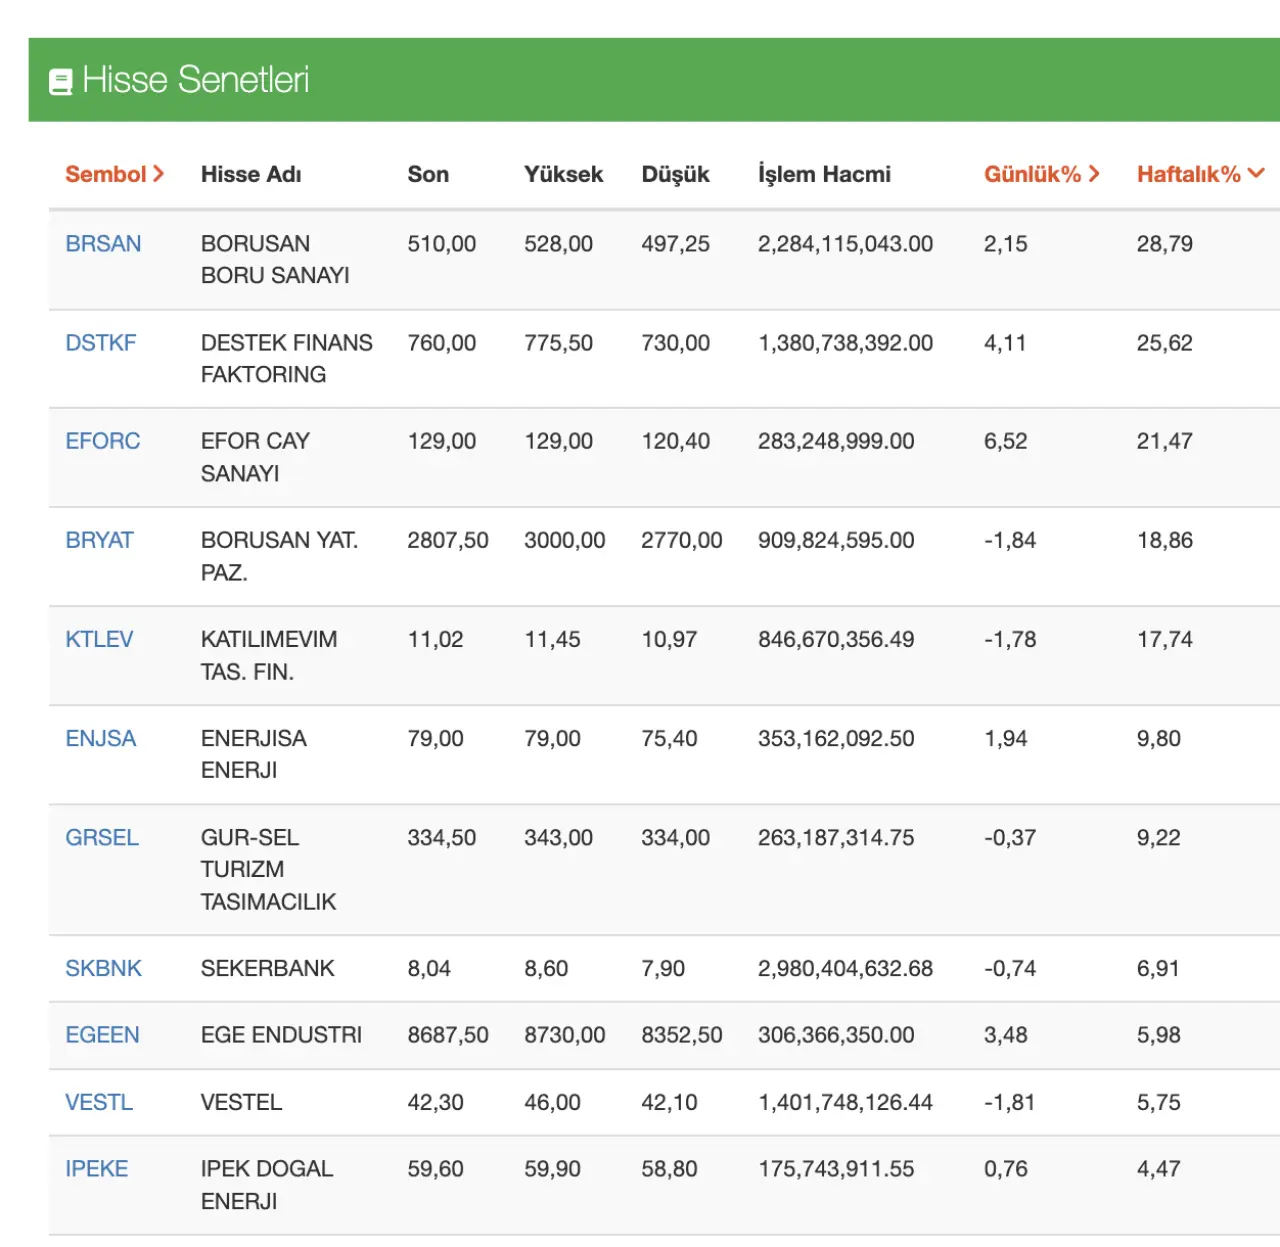Viewport: 1280px width, 1247px height.
Task: Click the Hisse Senetleri header title
Action: [195, 80]
